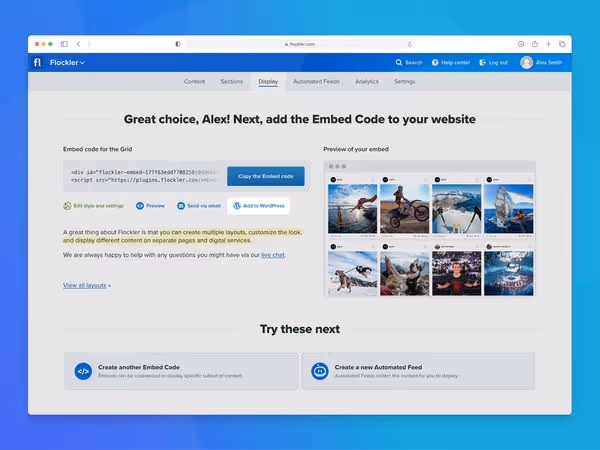Image resolution: width=600 pixels, height=450 pixels.
Task: Click the Log out button
Action: pos(494,62)
